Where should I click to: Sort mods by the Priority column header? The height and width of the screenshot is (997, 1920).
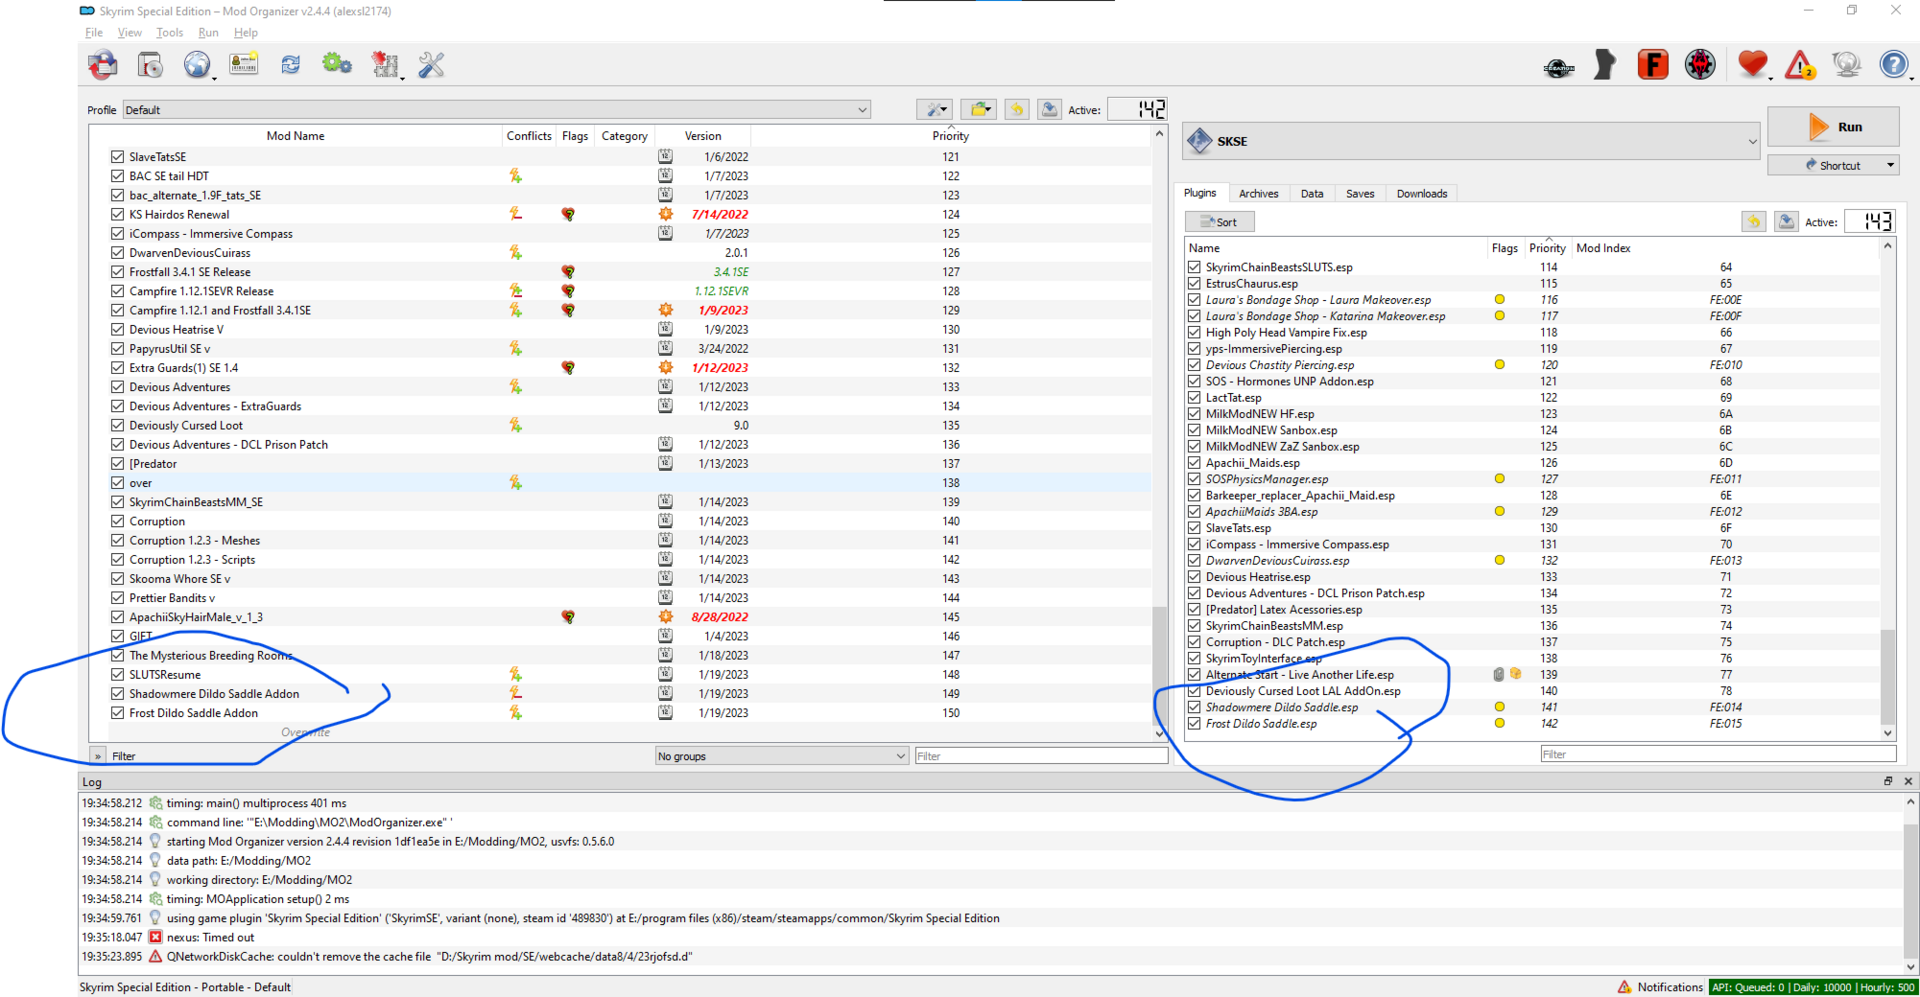950,136
